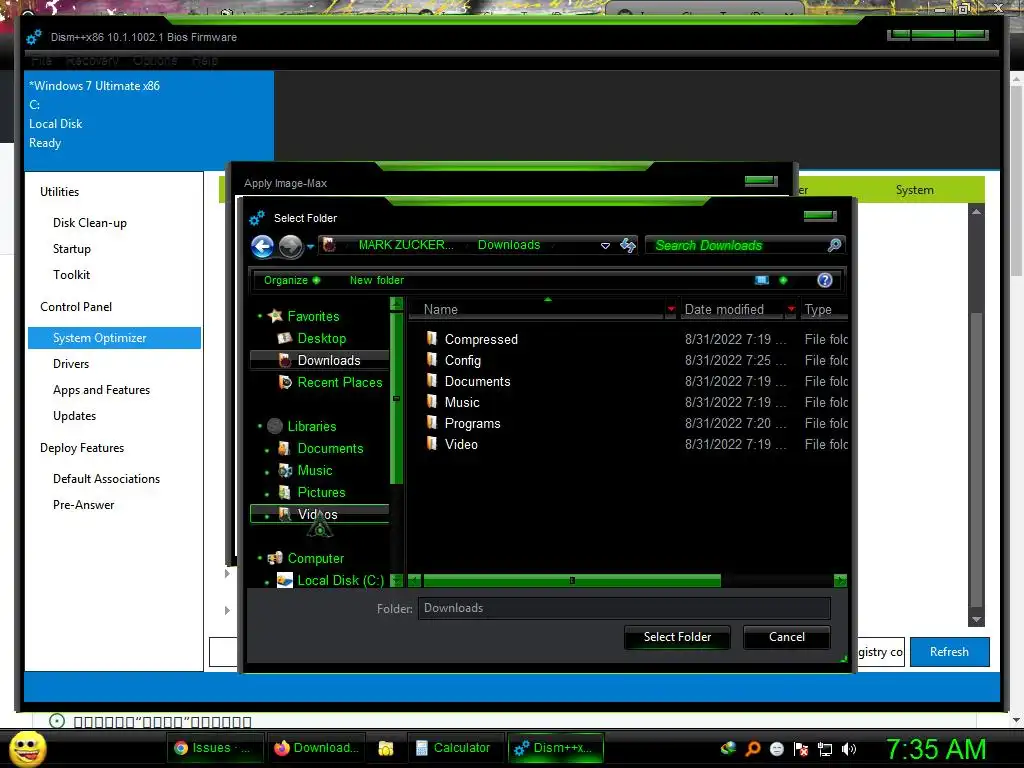This screenshot has height=768, width=1024.
Task: Open Apps and Features in Dism++ sidebar
Action: click(x=101, y=390)
